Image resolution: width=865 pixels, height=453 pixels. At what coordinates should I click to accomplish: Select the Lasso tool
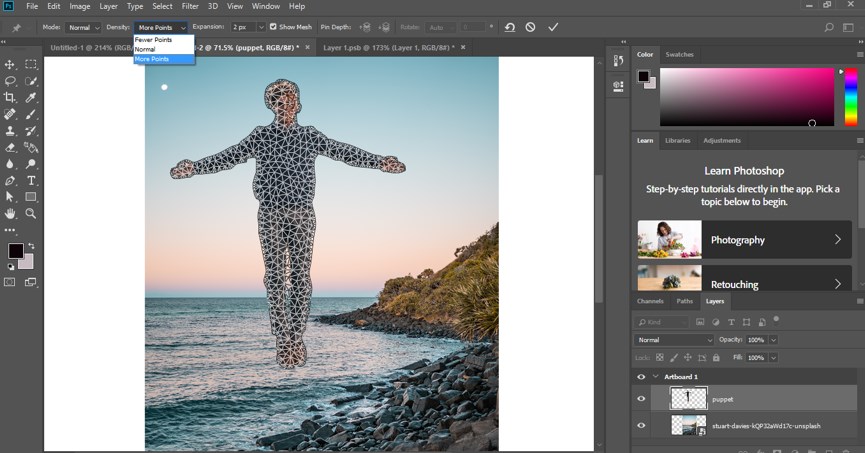click(10, 81)
